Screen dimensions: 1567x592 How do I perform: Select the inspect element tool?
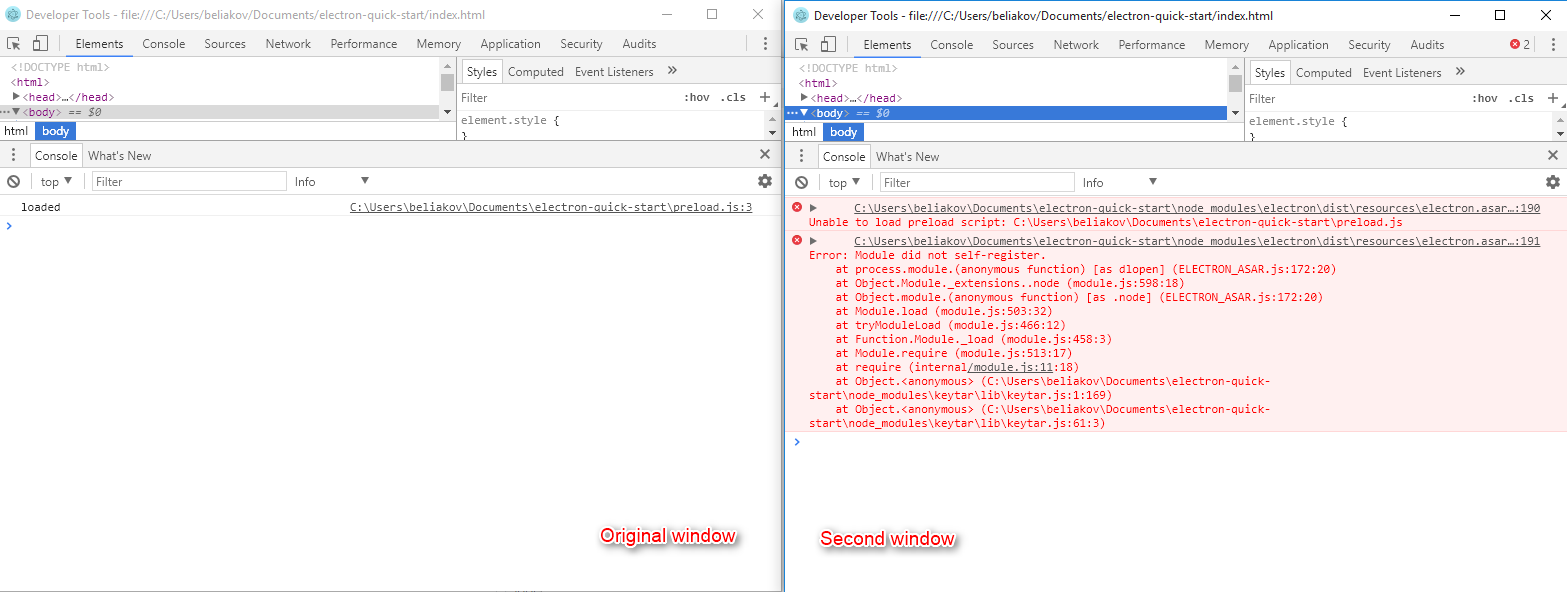point(13,44)
